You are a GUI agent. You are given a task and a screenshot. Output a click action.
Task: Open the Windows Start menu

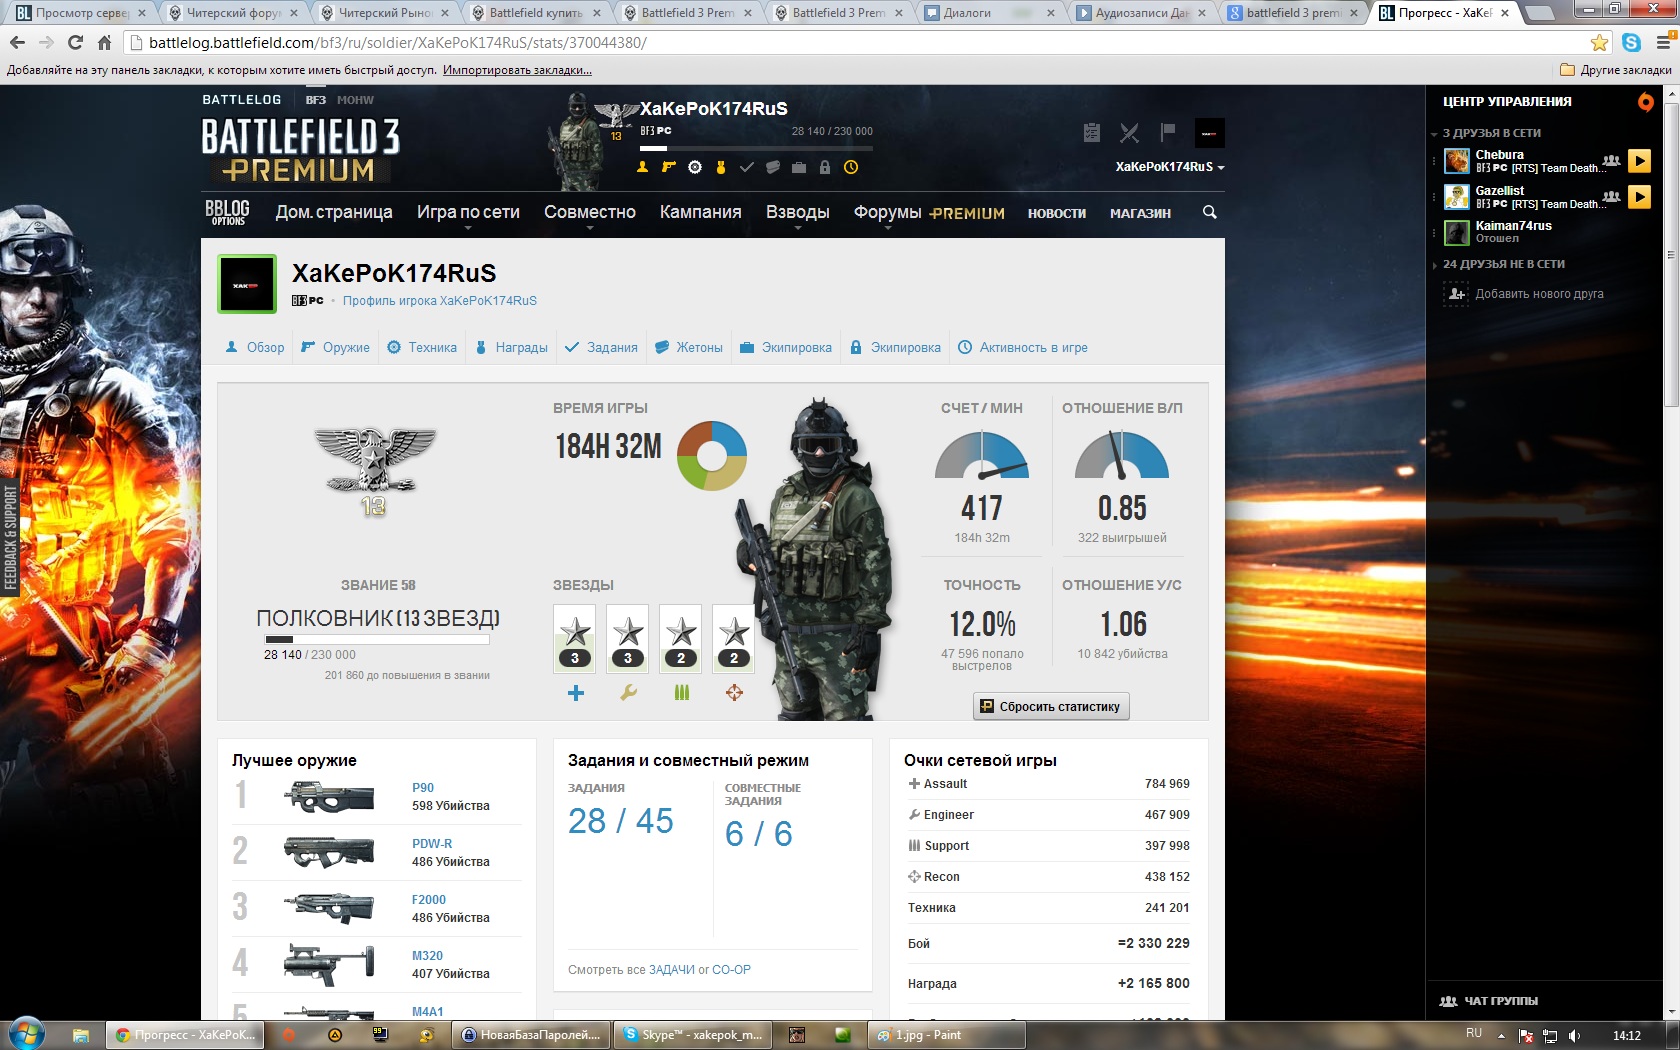27,1033
